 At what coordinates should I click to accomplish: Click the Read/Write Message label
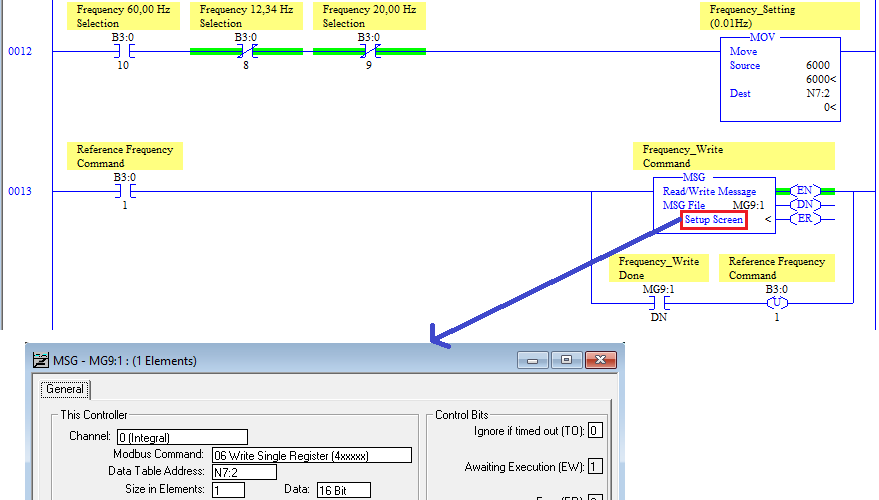[x=709, y=191]
